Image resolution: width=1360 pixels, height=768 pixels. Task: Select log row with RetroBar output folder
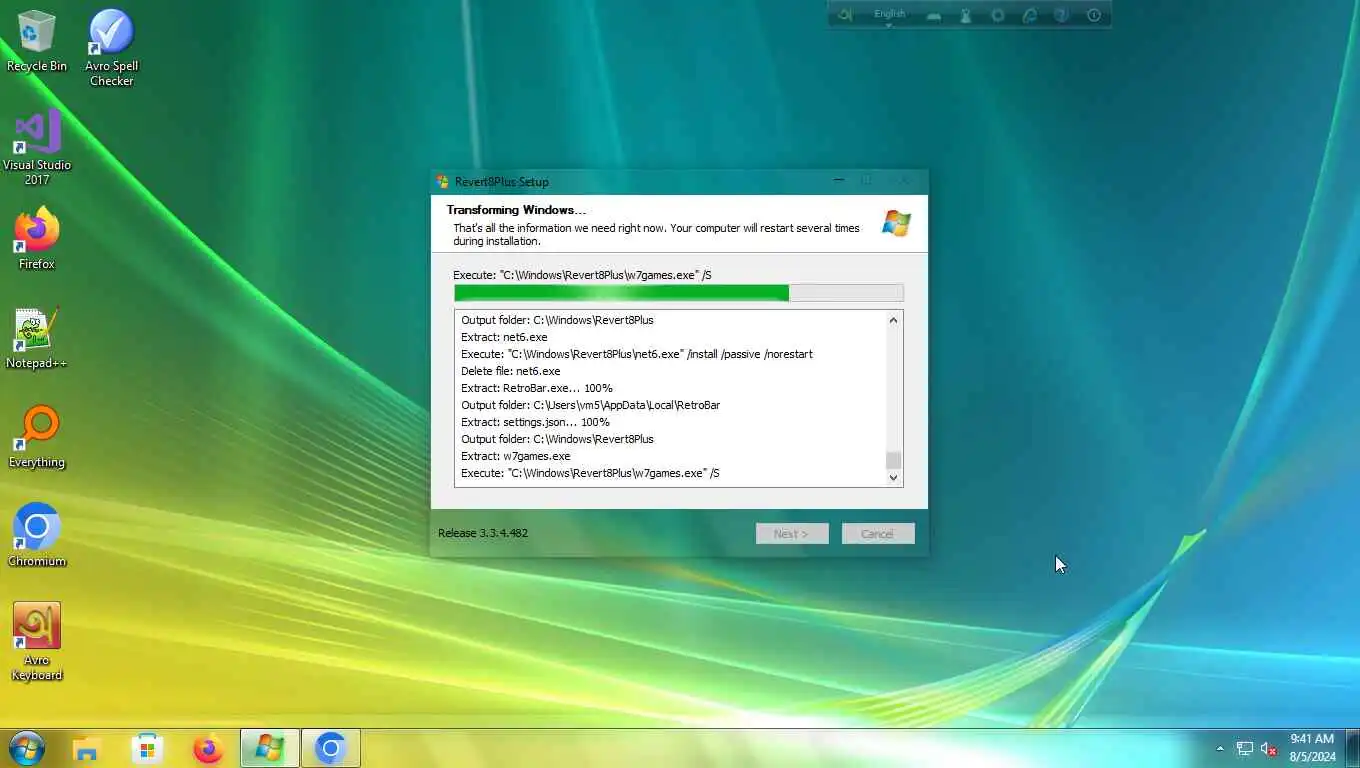[590, 405]
